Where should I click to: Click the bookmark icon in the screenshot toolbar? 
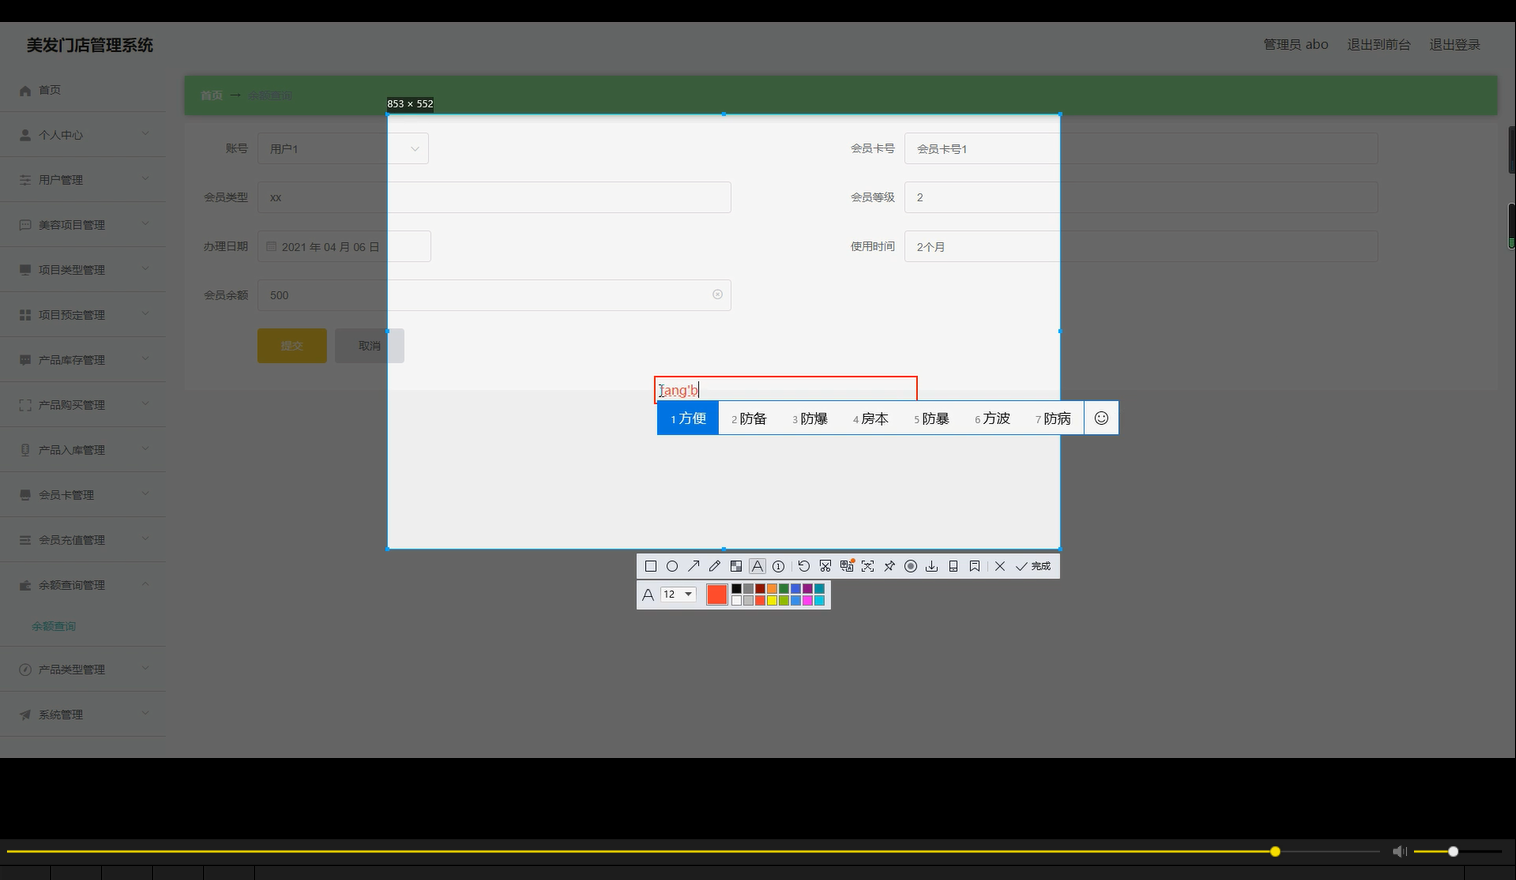(974, 566)
